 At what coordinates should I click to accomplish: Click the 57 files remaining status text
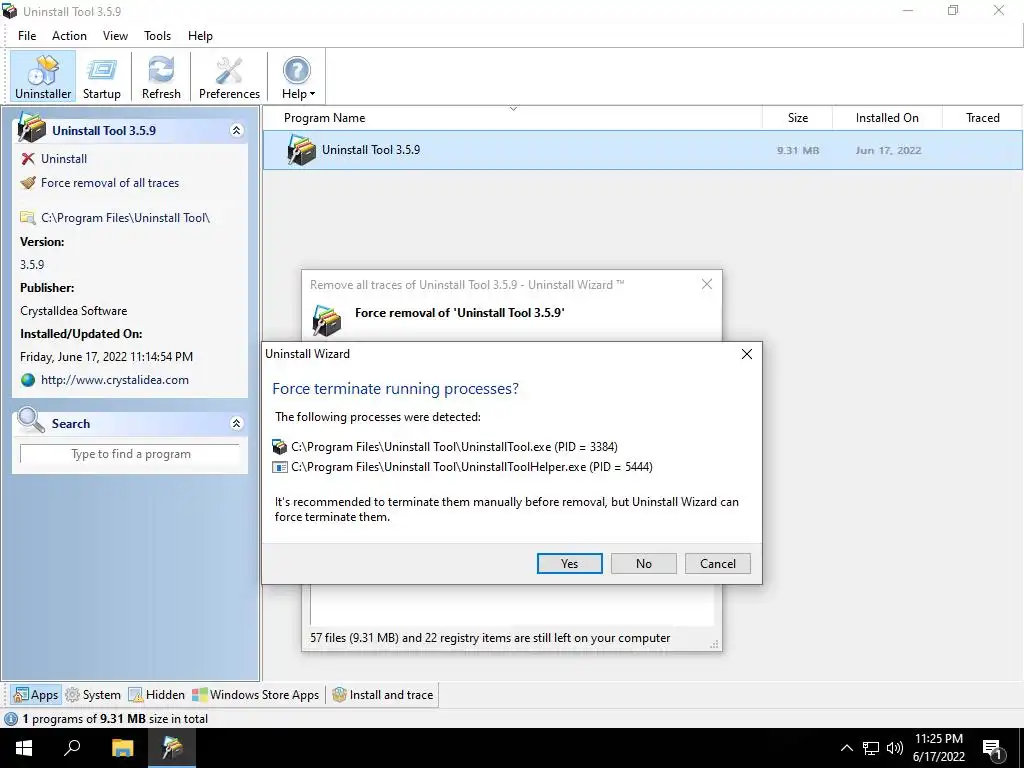pos(490,638)
